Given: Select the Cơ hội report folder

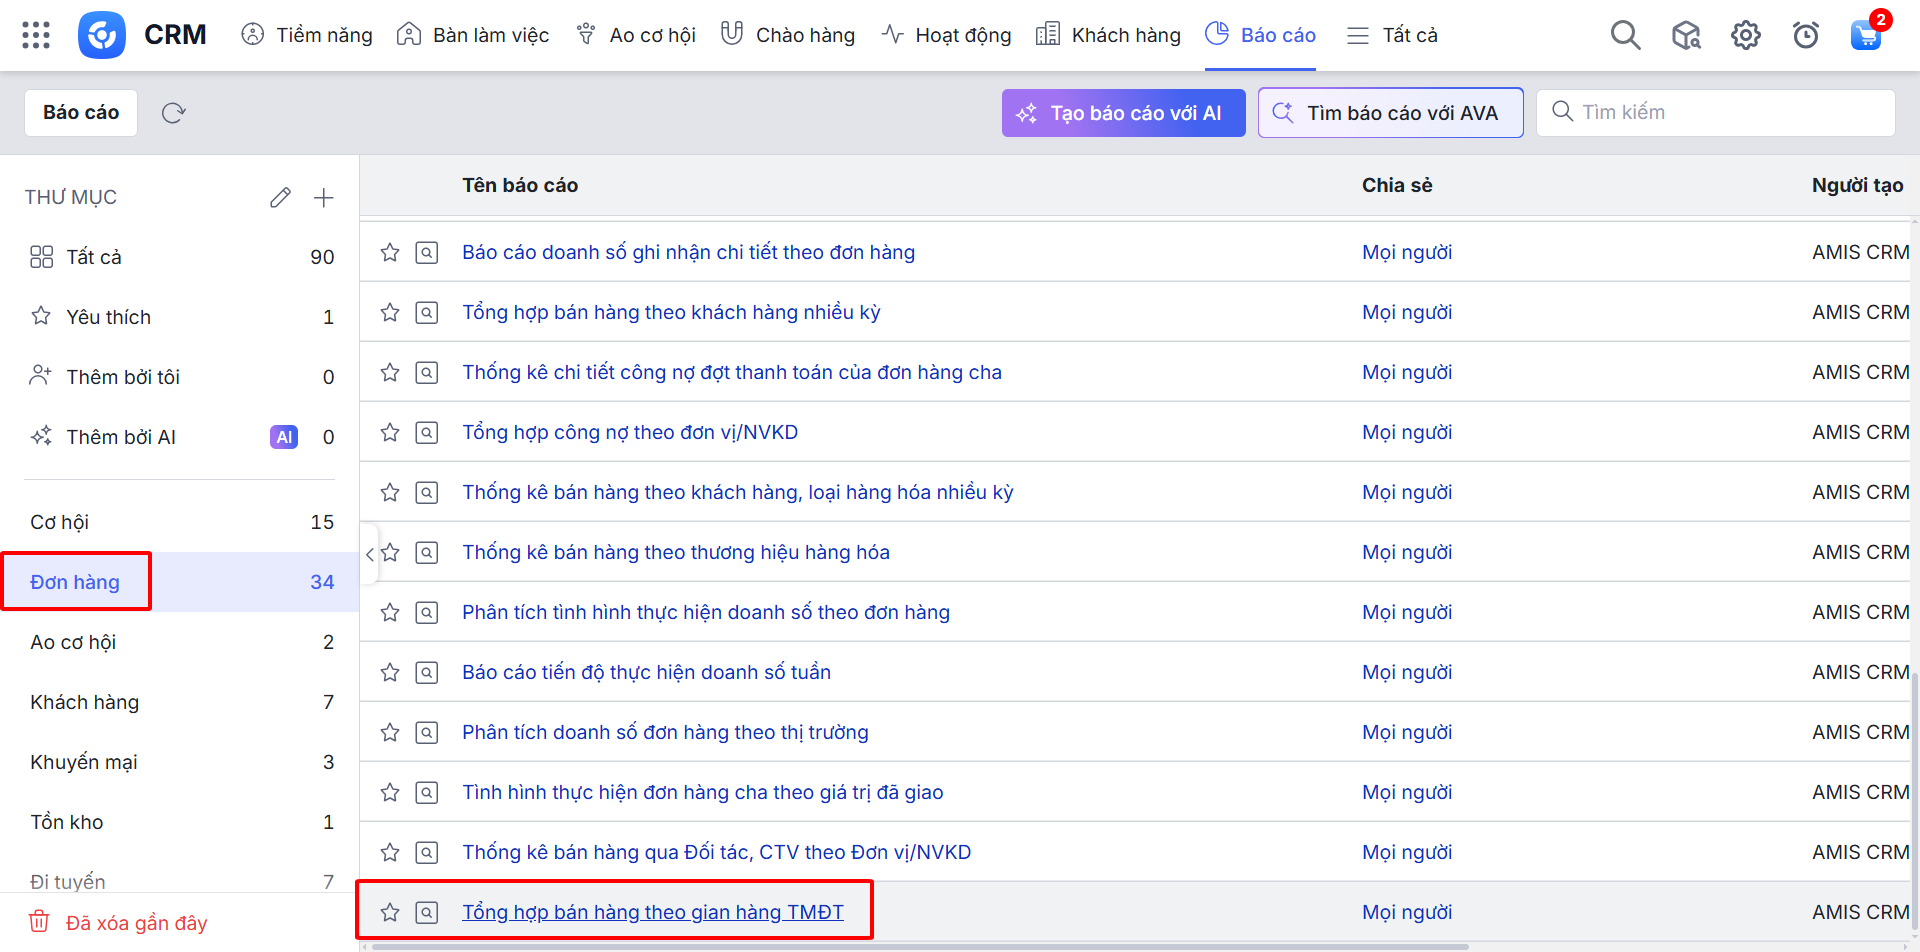Looking at the screenshot, I should pyautogui.click(x=60, y=522).
